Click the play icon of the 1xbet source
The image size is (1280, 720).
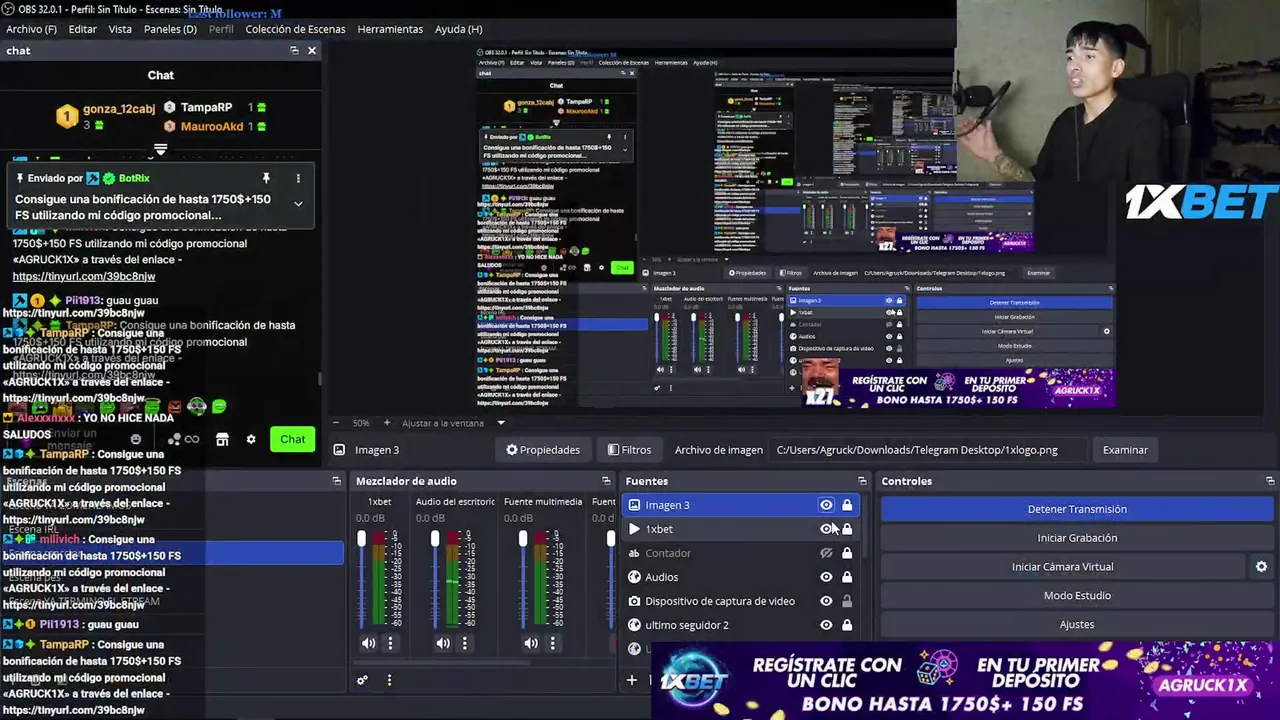coord(634,529)
